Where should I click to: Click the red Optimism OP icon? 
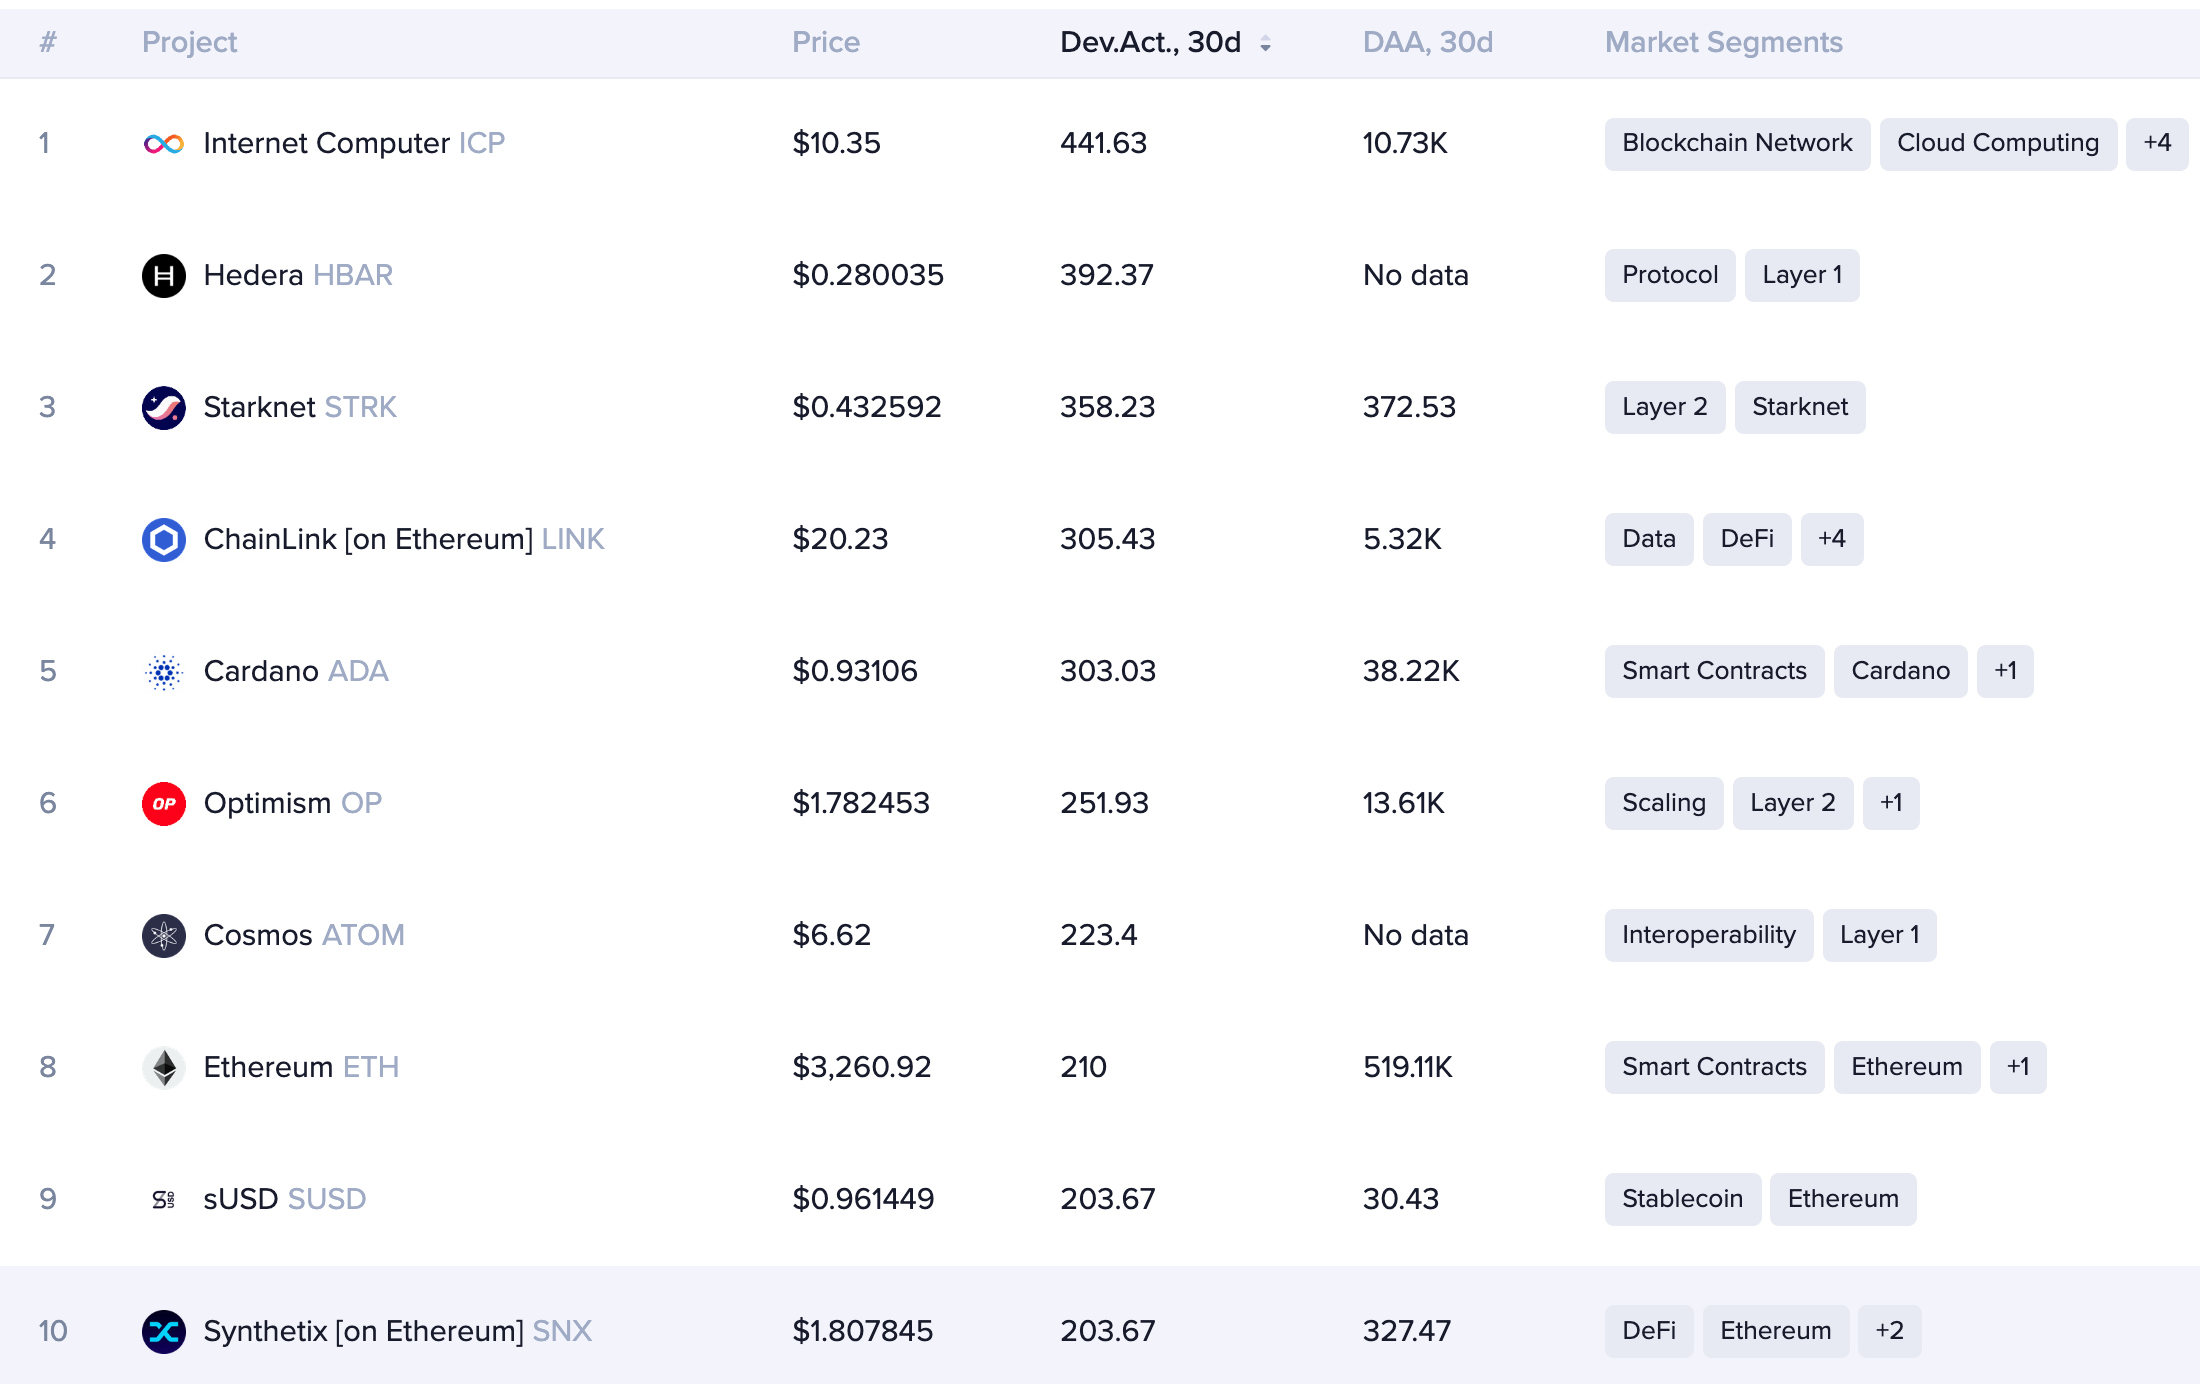[x=164, y=804]
